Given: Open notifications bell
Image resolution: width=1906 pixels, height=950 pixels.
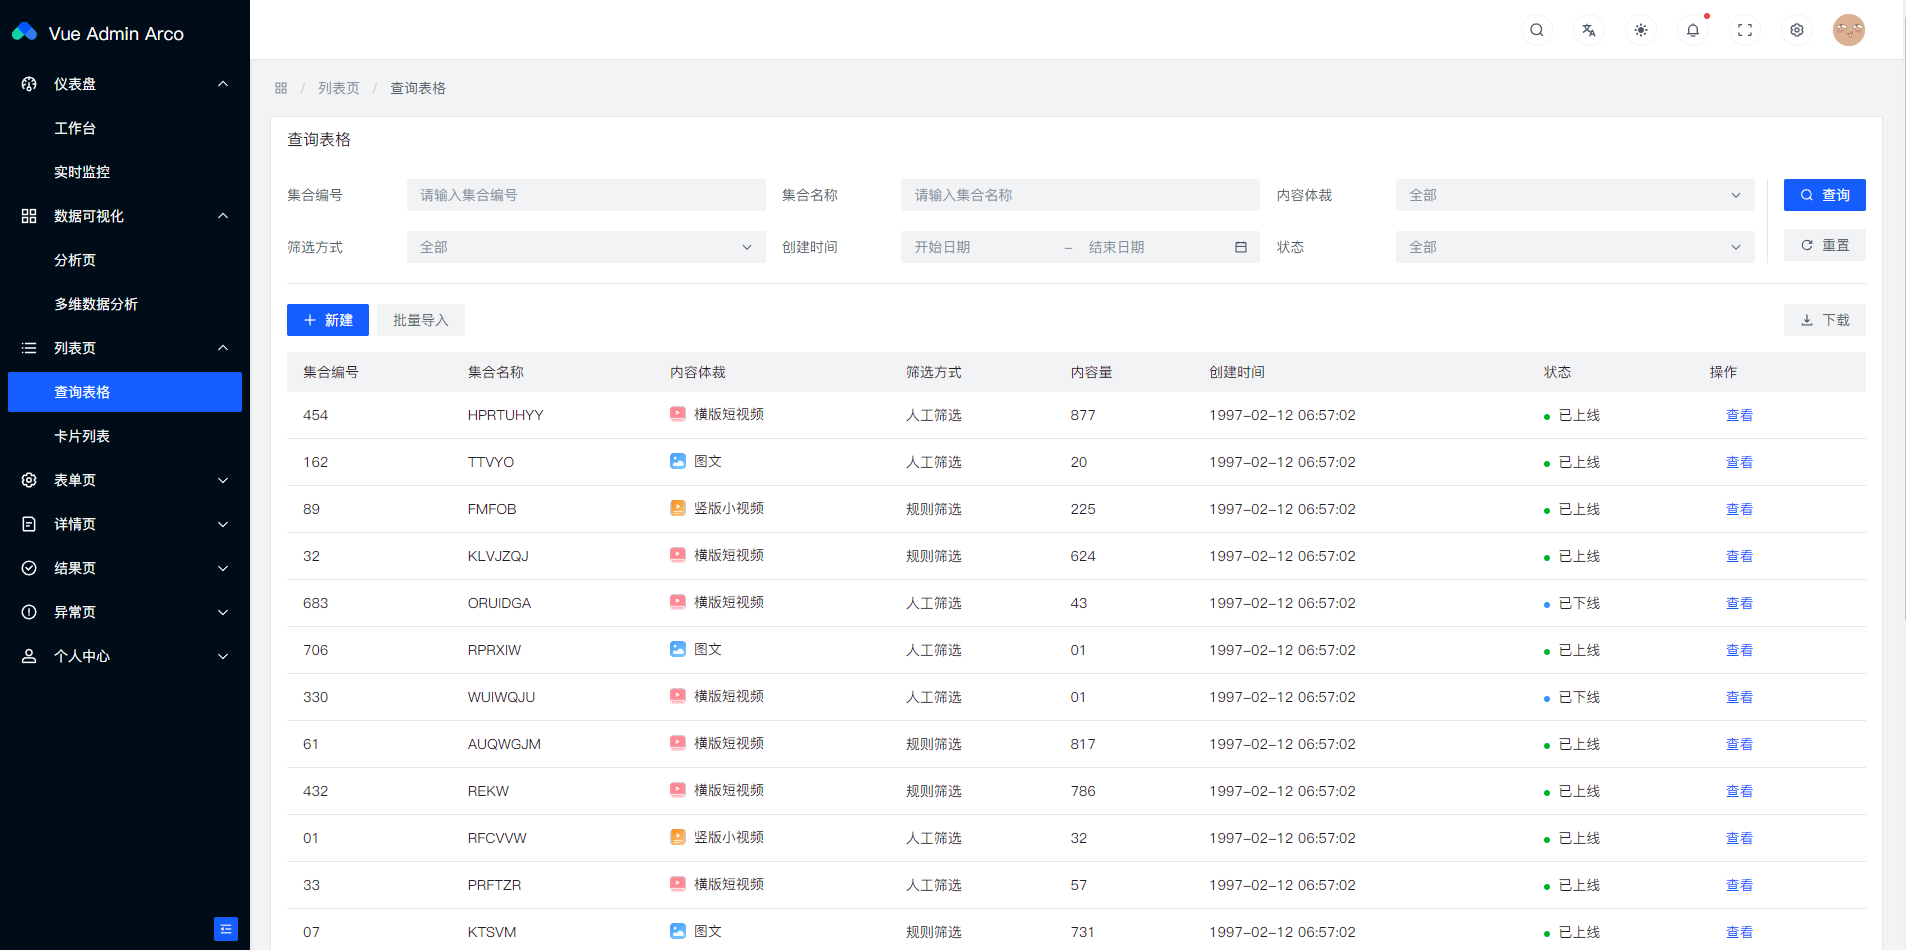Looking at the screenshot, I should 1693,30.
